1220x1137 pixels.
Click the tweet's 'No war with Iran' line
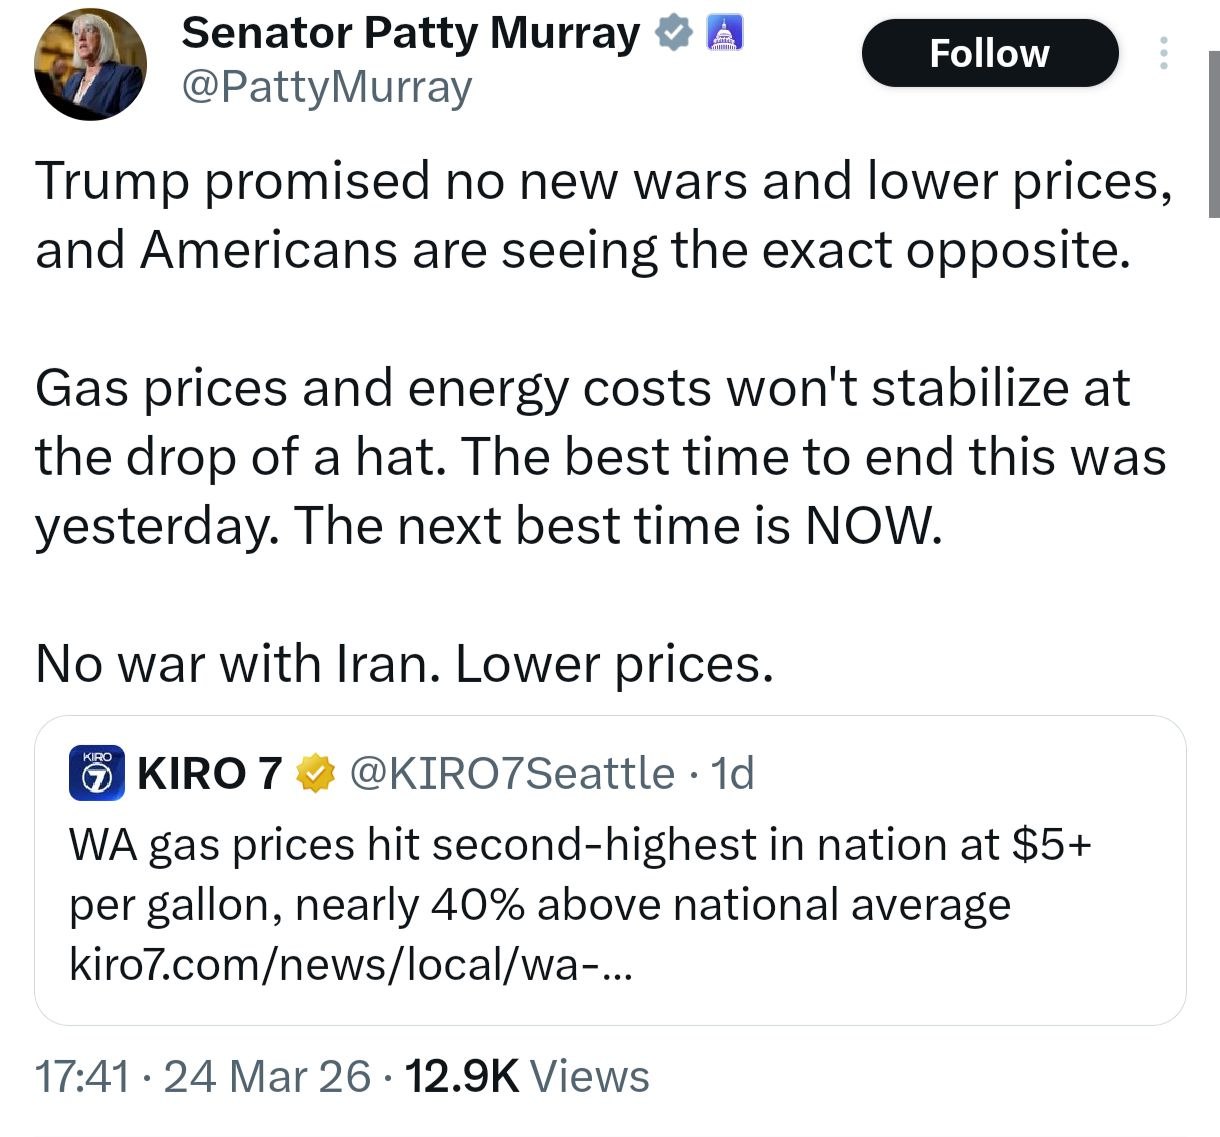pyautogui.click(x=404, y=663)
